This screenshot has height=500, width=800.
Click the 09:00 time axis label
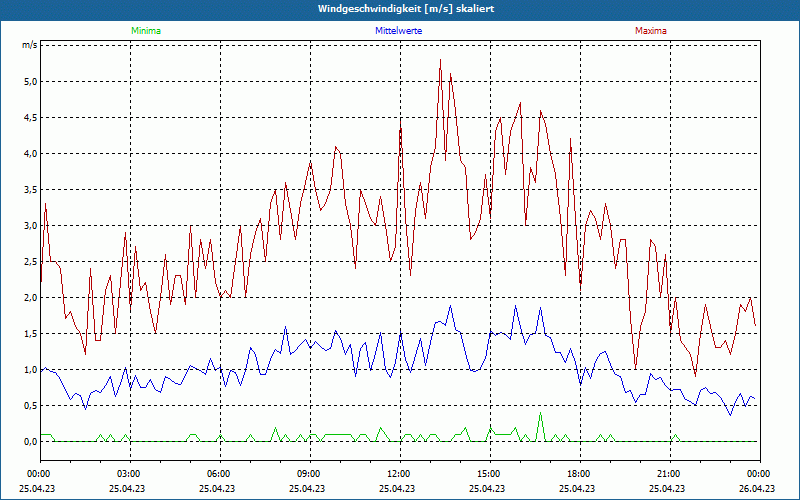pos(310,474)
